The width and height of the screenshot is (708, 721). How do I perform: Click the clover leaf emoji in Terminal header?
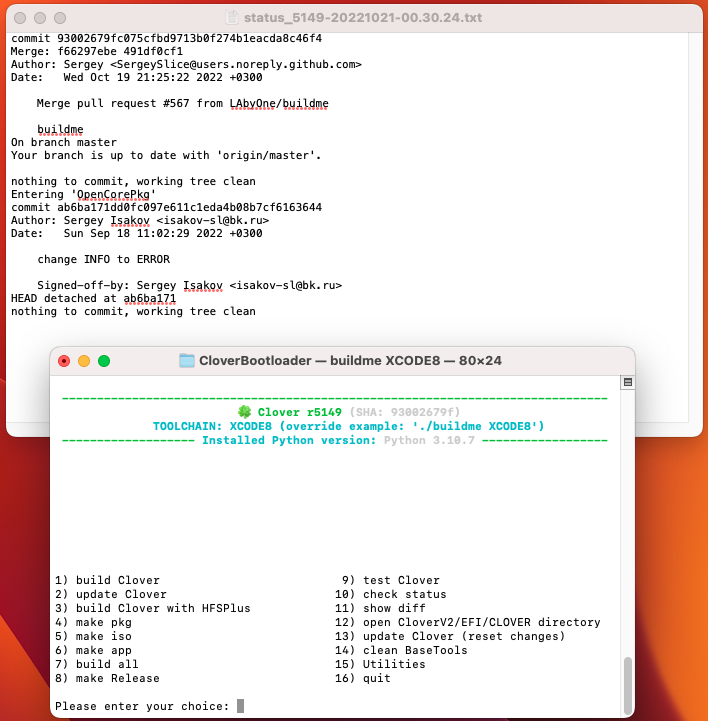click(x=245, y=412)
